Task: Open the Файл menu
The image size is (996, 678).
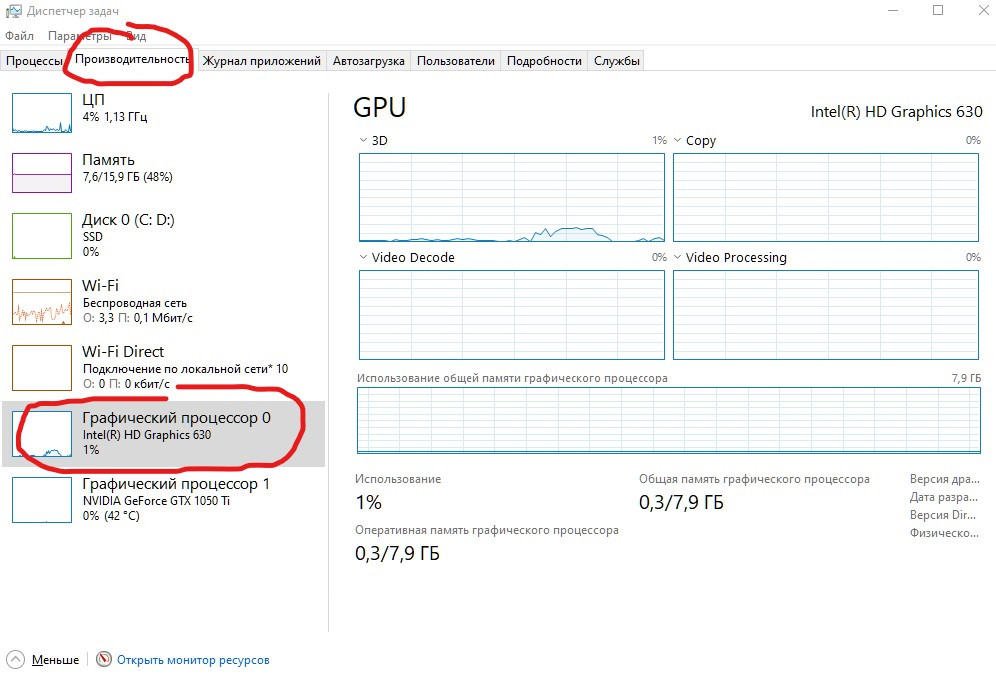Action: click(19, 36)
